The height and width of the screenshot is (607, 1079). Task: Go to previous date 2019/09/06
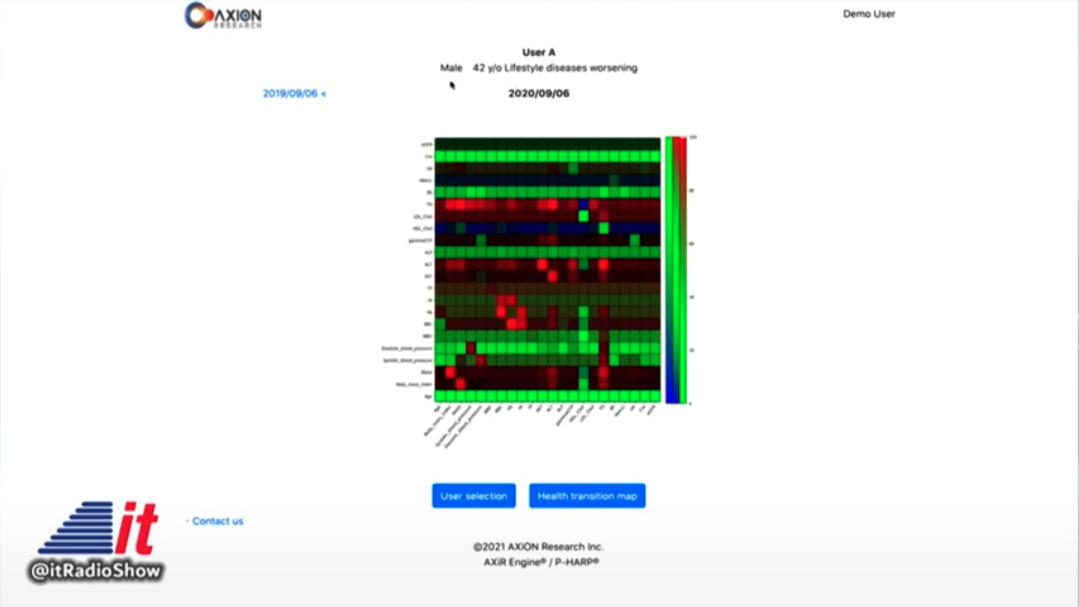click(x=294, y=93)
